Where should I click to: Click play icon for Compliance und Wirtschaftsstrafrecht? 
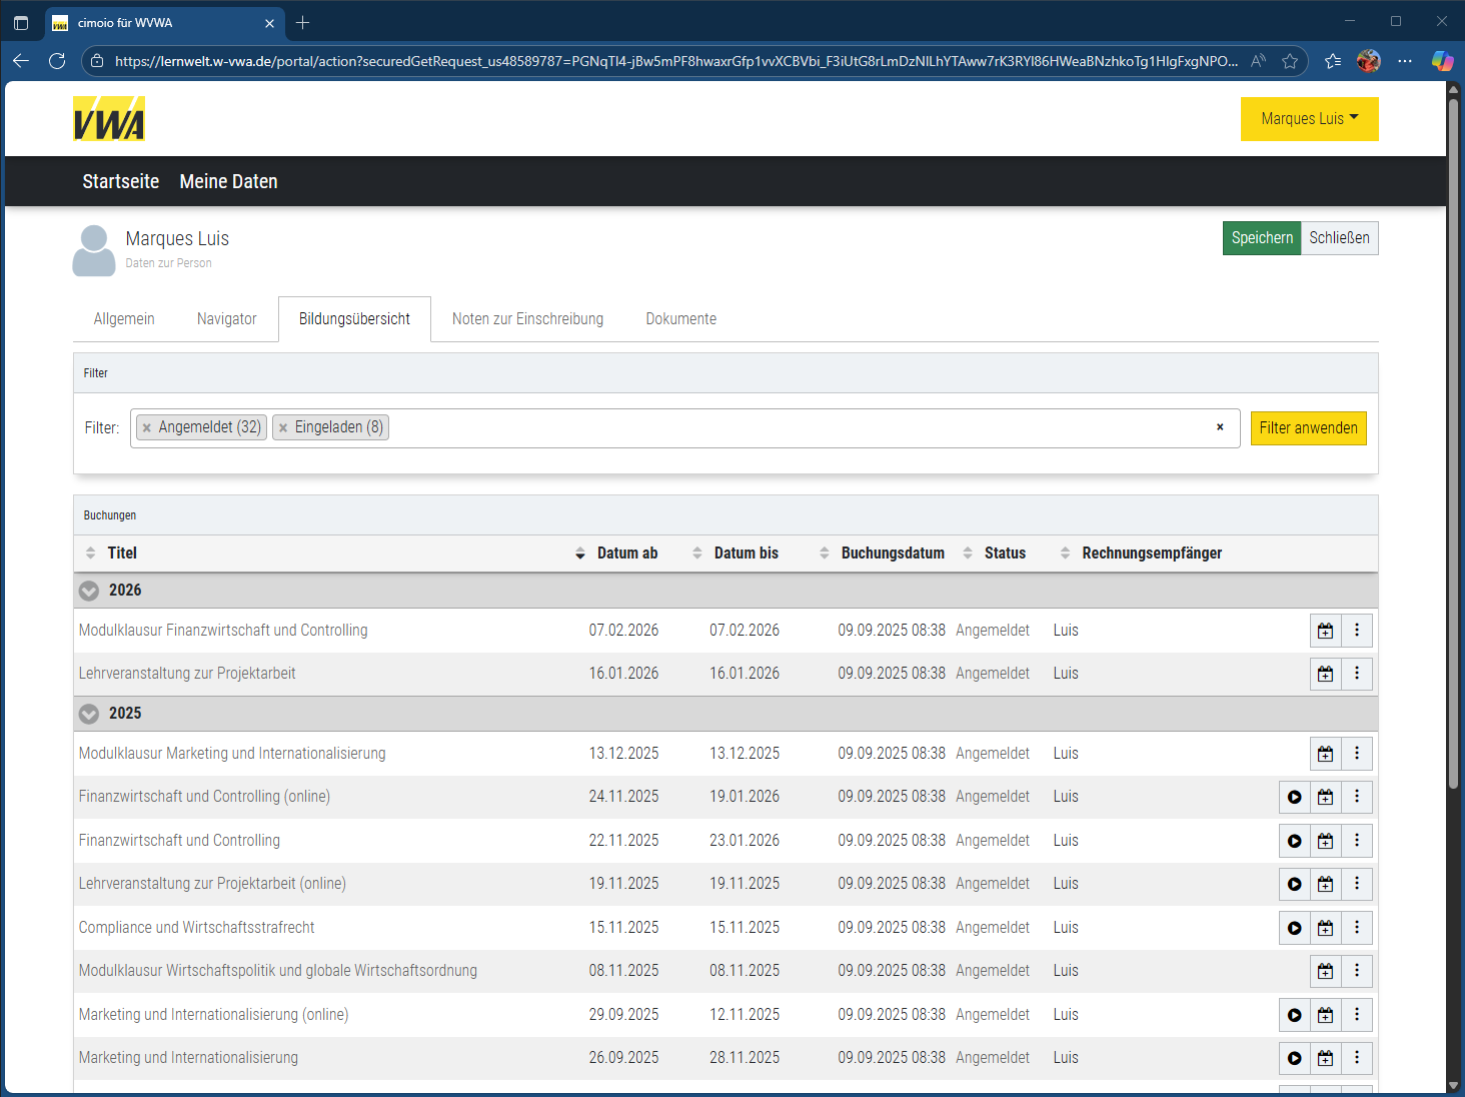(x=1294, y=928)
